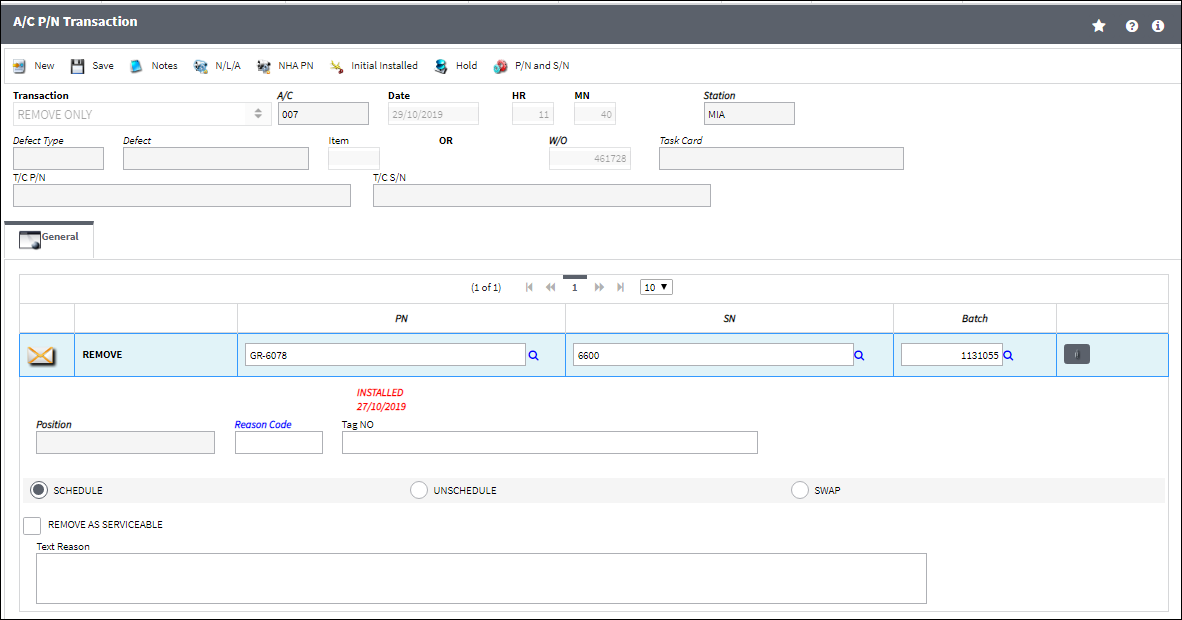Open the envelope icon in REMOVE row

pos(41,355)
